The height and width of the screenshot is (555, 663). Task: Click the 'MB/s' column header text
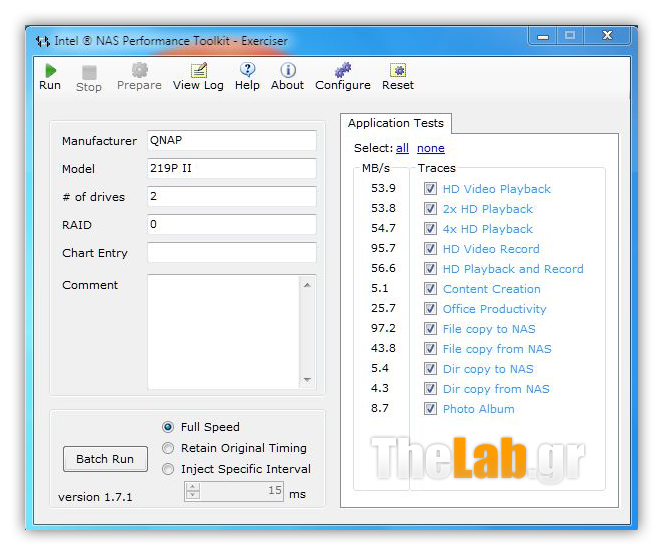coord(376,168)
